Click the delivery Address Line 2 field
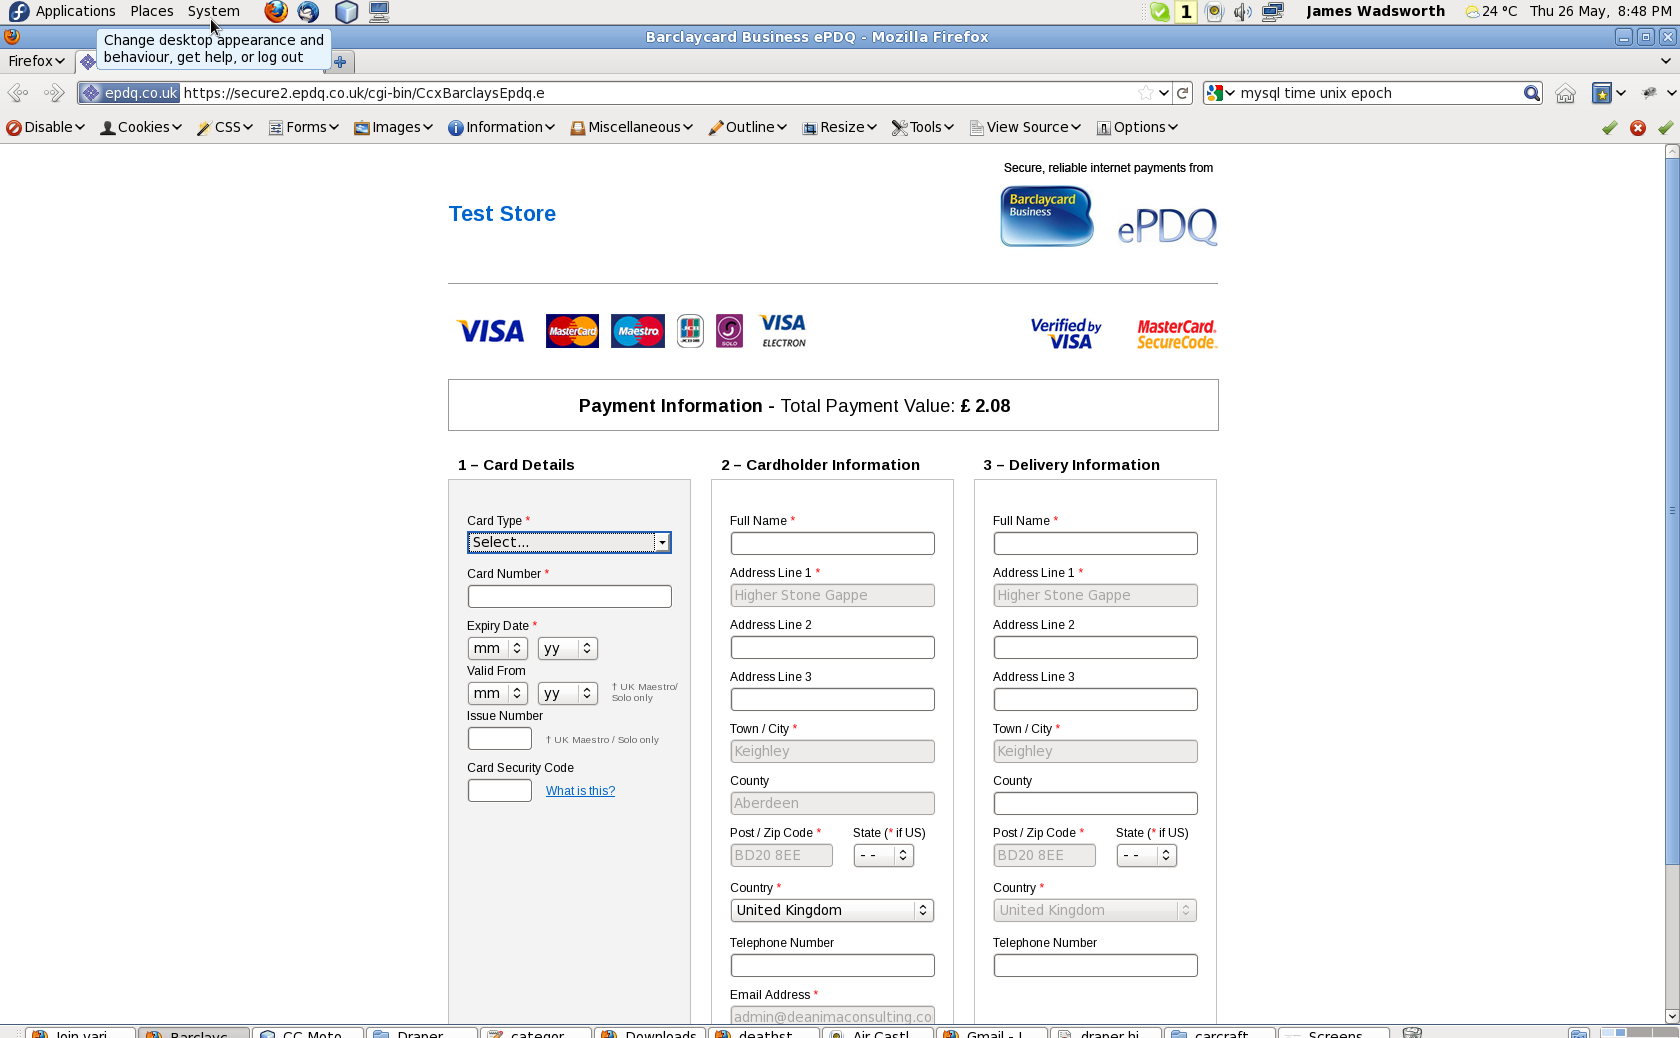 pyautogui.click(x=1095, y=647)
